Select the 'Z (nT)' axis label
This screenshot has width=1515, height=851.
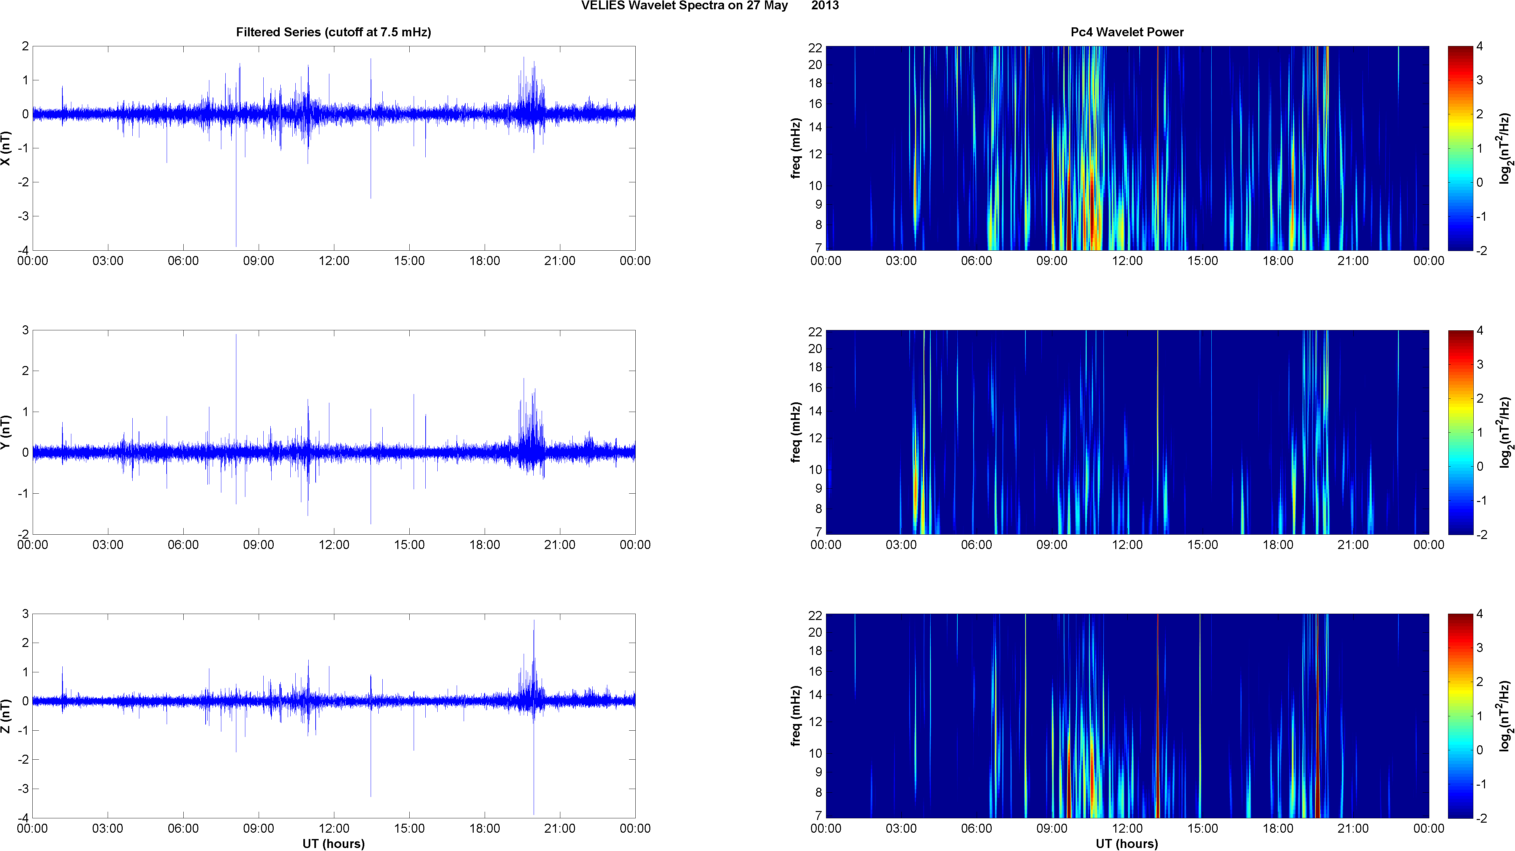coord(6,716)
